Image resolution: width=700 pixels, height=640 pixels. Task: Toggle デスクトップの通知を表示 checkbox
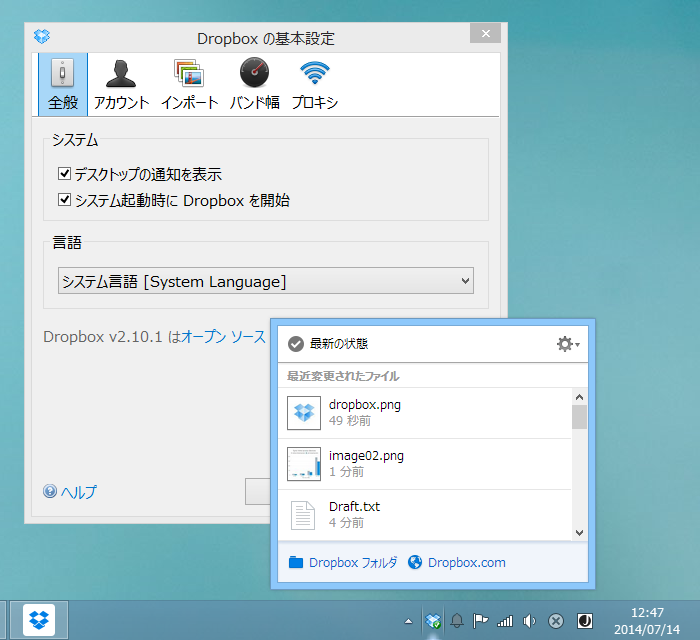64,174
